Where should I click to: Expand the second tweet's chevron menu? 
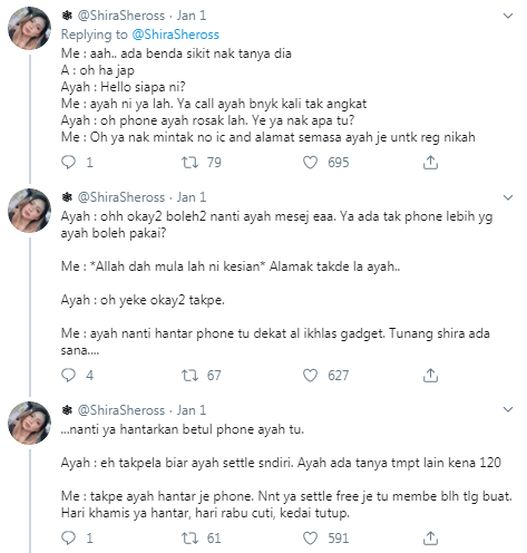coord(508,198)
